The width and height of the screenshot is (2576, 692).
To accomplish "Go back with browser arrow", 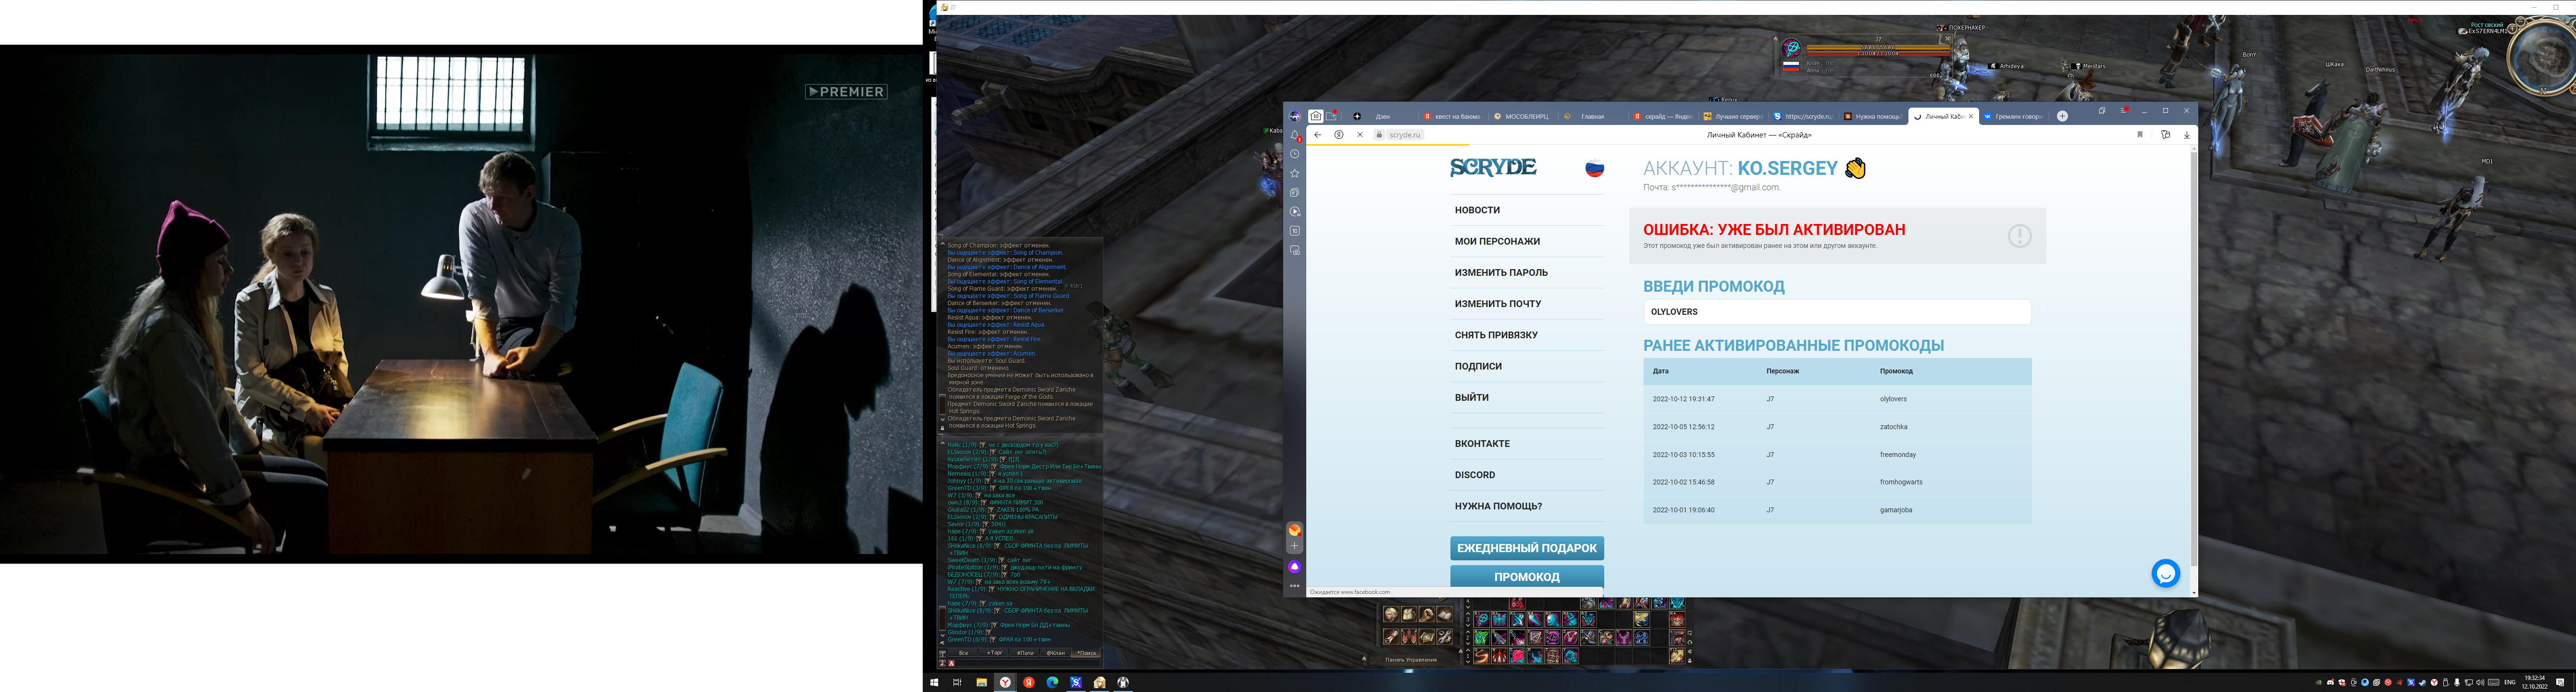I will pos(1318,135).
